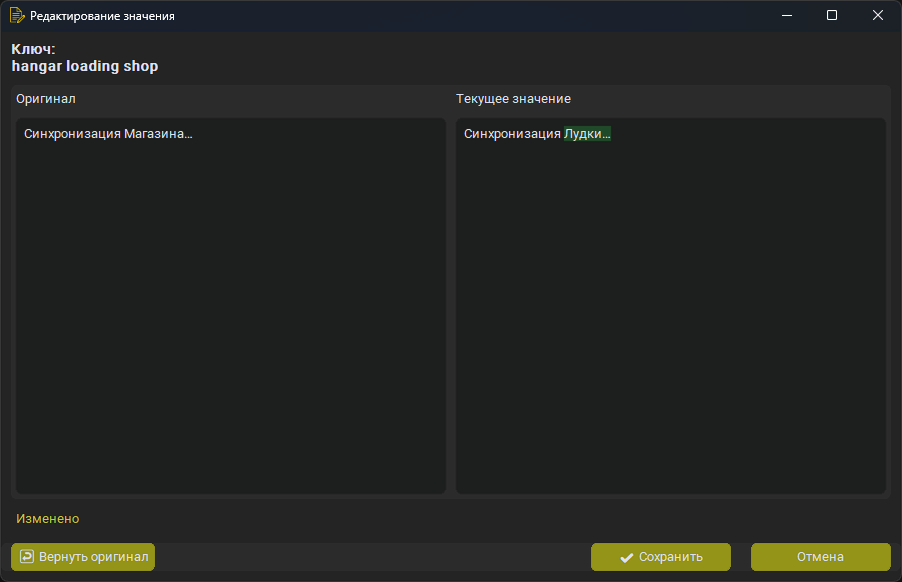This screenshot has height=582, width=902.
Task: Click the maximize button of the dialog
Action: [x=832, y=15]
